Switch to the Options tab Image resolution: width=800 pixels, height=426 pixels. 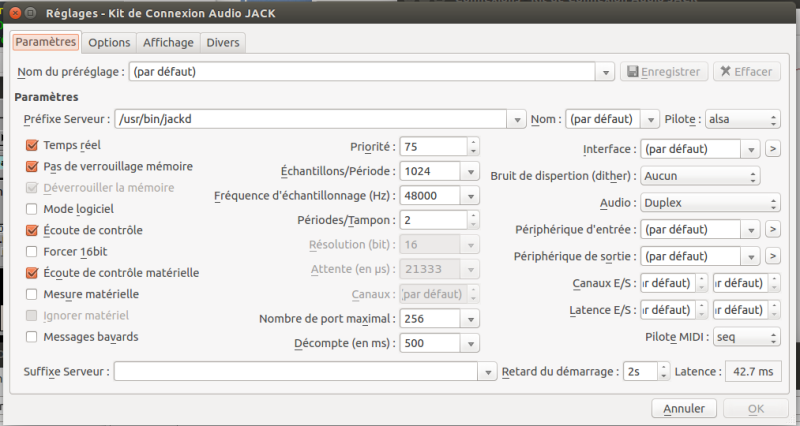[109, 42]
